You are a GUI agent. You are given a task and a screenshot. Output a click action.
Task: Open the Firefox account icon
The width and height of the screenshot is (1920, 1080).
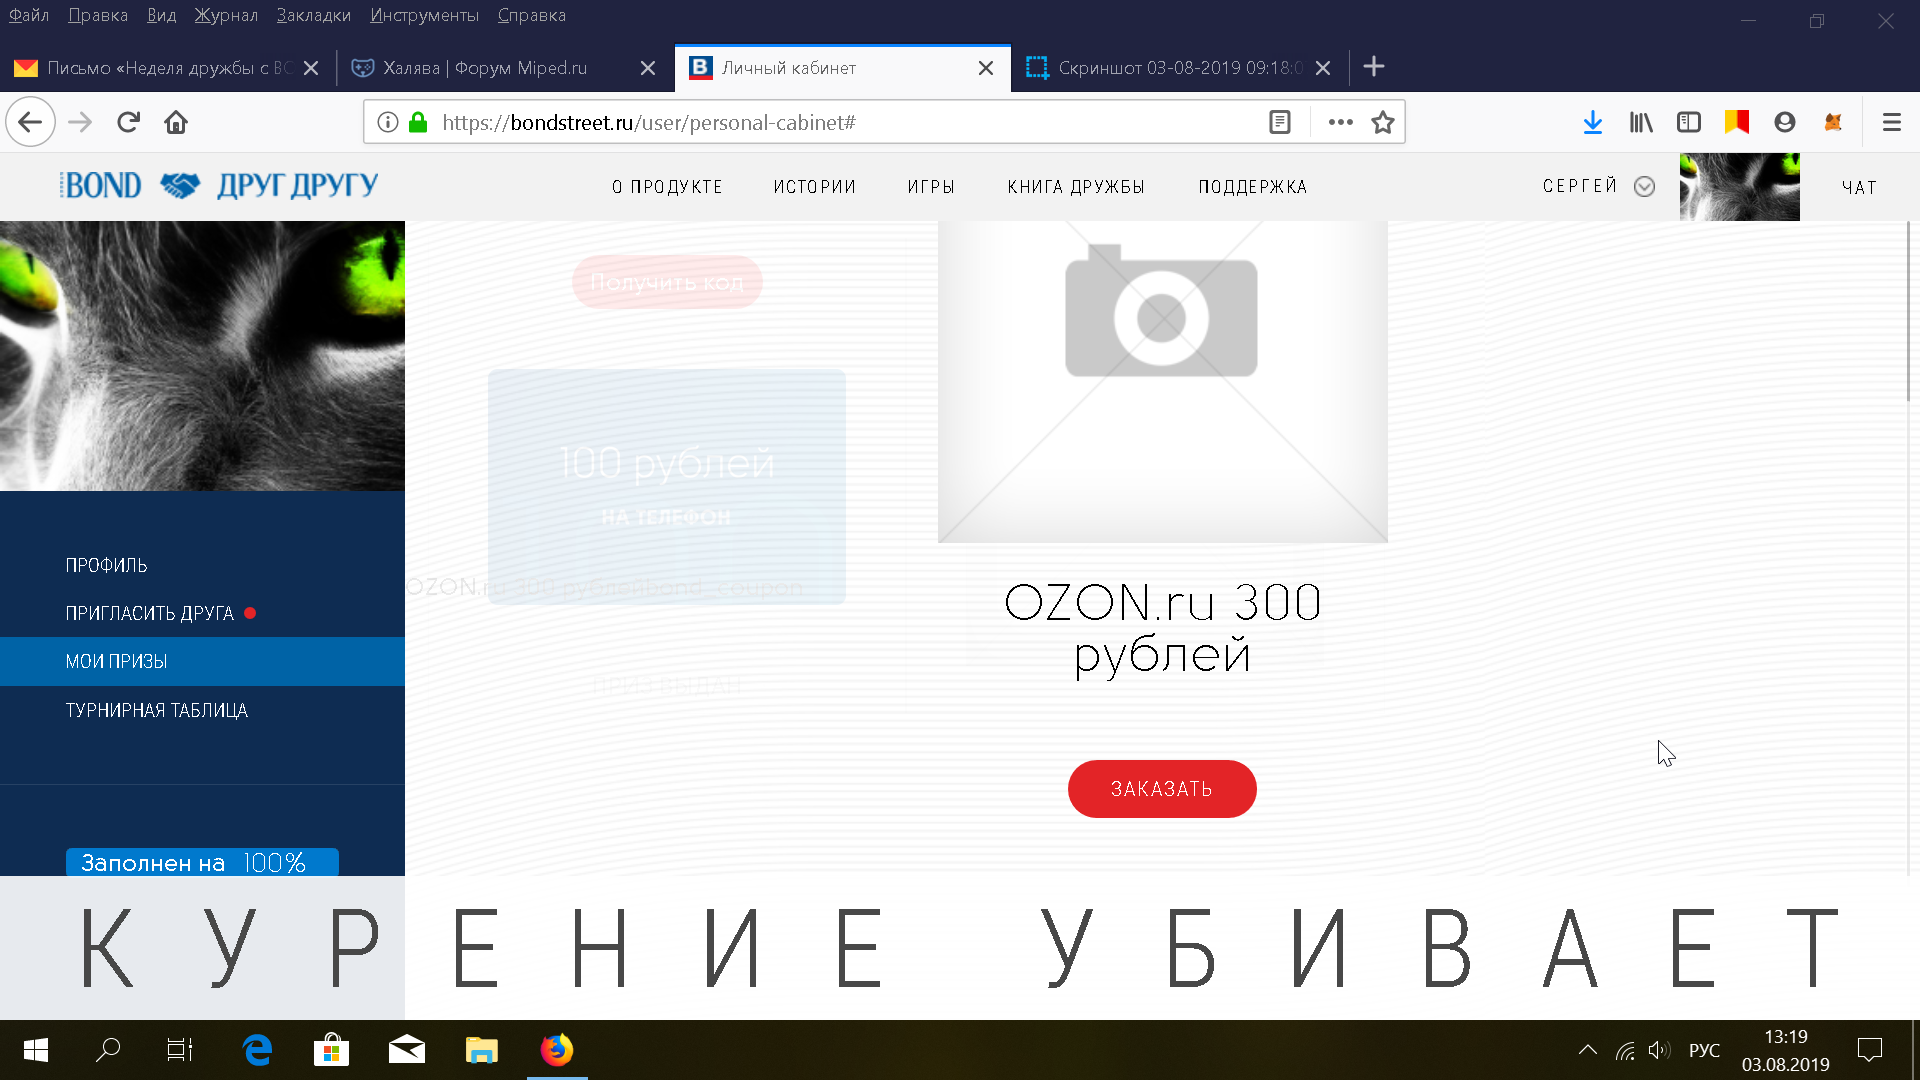click(1785, 122)
